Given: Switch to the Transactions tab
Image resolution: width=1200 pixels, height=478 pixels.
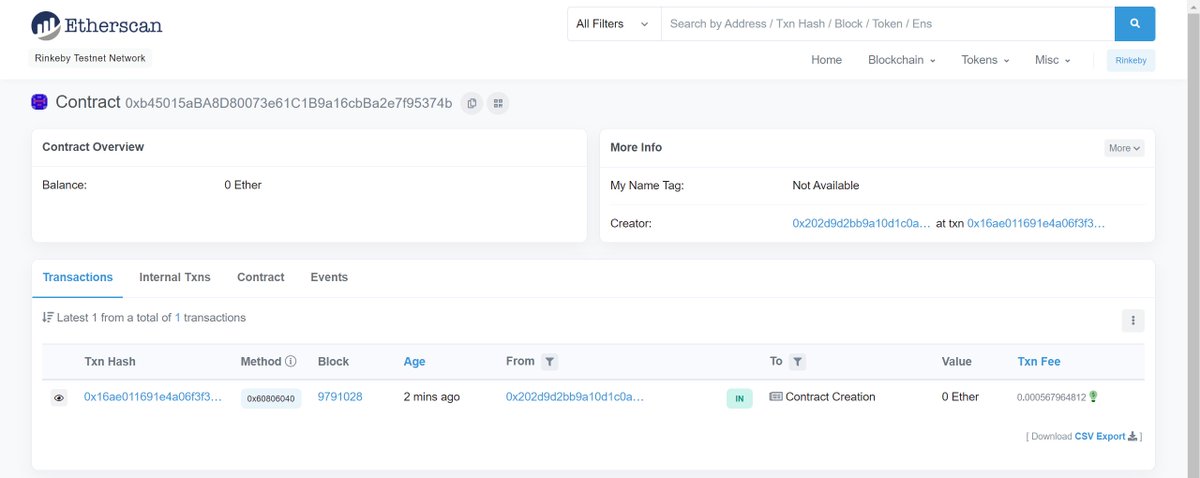Looking at the screenshot, I should pyautogui.click(x=78, y=277).
